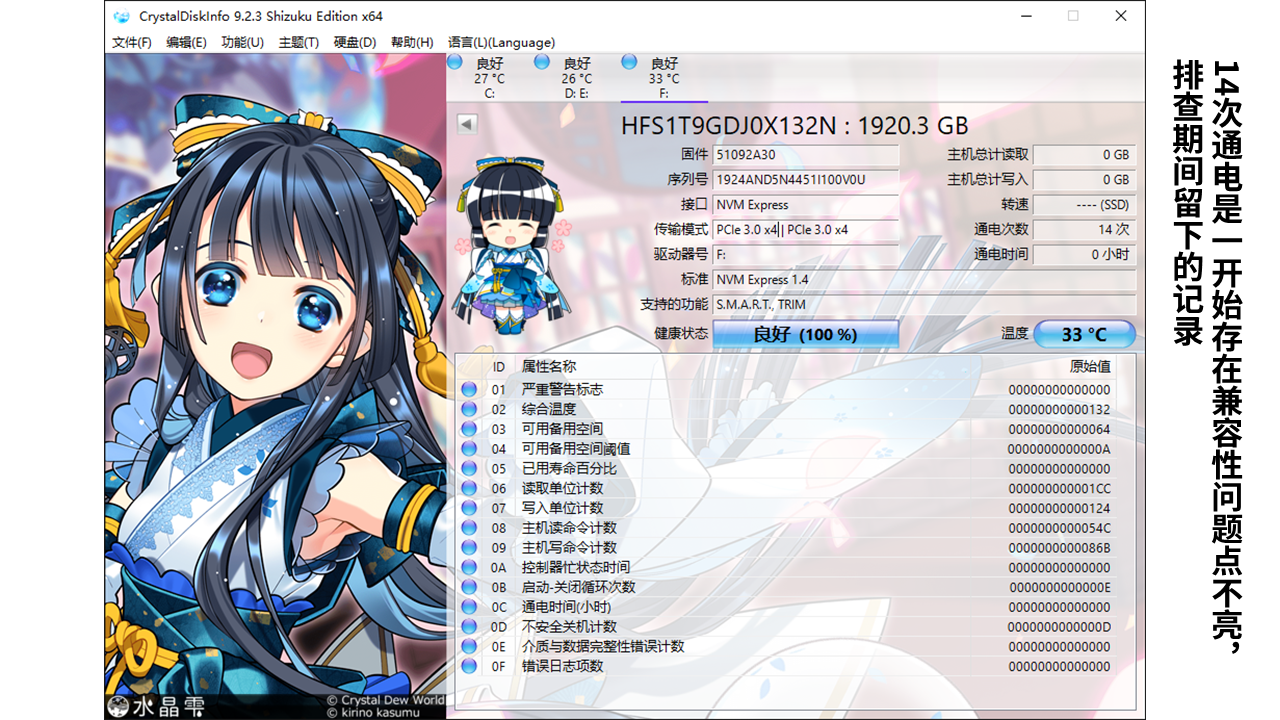Click the status orb for 可用备用空间阈值
This screenshot has height=720, width=1280.
[x=469, y=449]
